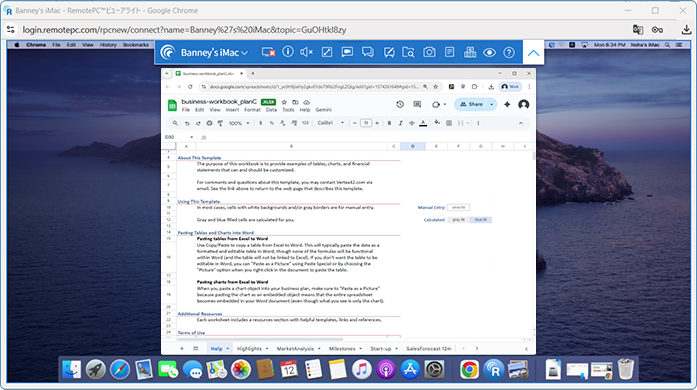
Task: Open the Format menu in Google Sheets
Action: [x=252, y=110]
